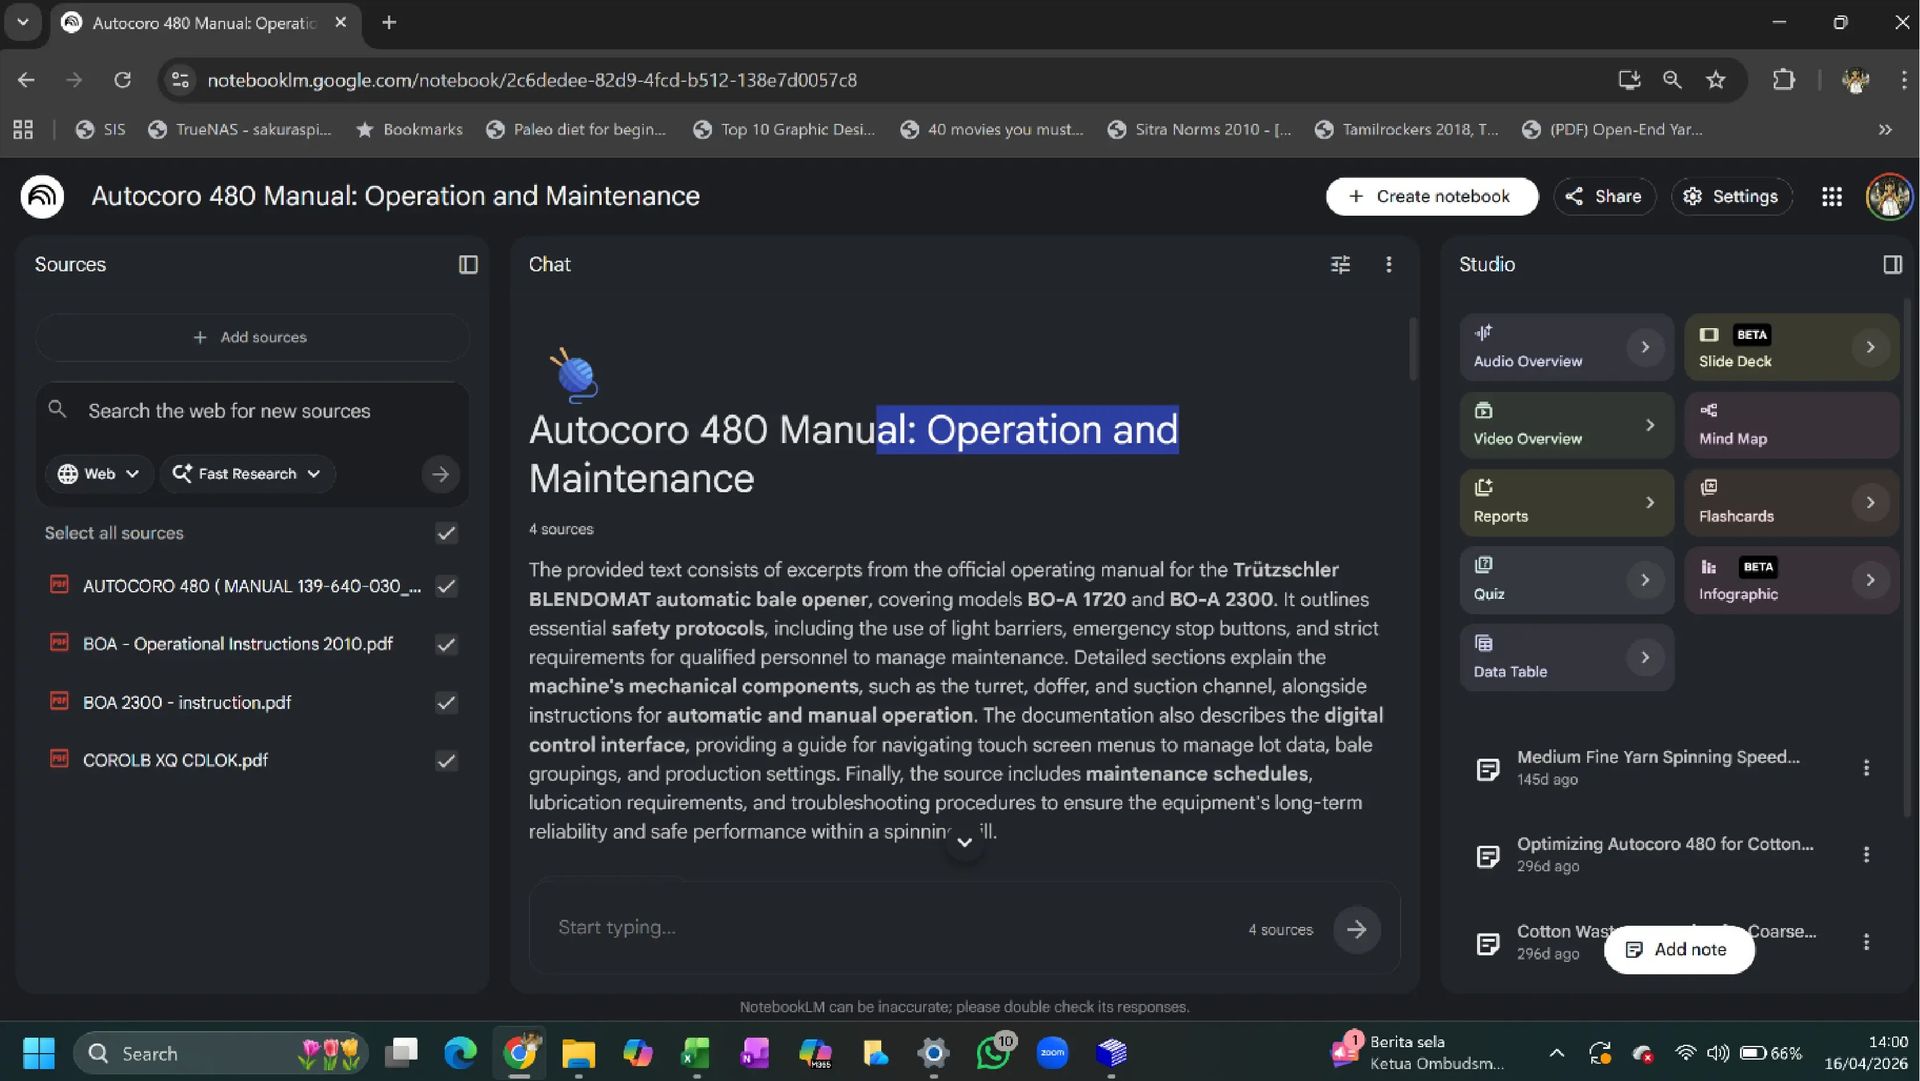Image resolution: width=1920 pixels, height=1081 pixels.
Task: Bookmark this page star icon
Action: point(1716,80)
